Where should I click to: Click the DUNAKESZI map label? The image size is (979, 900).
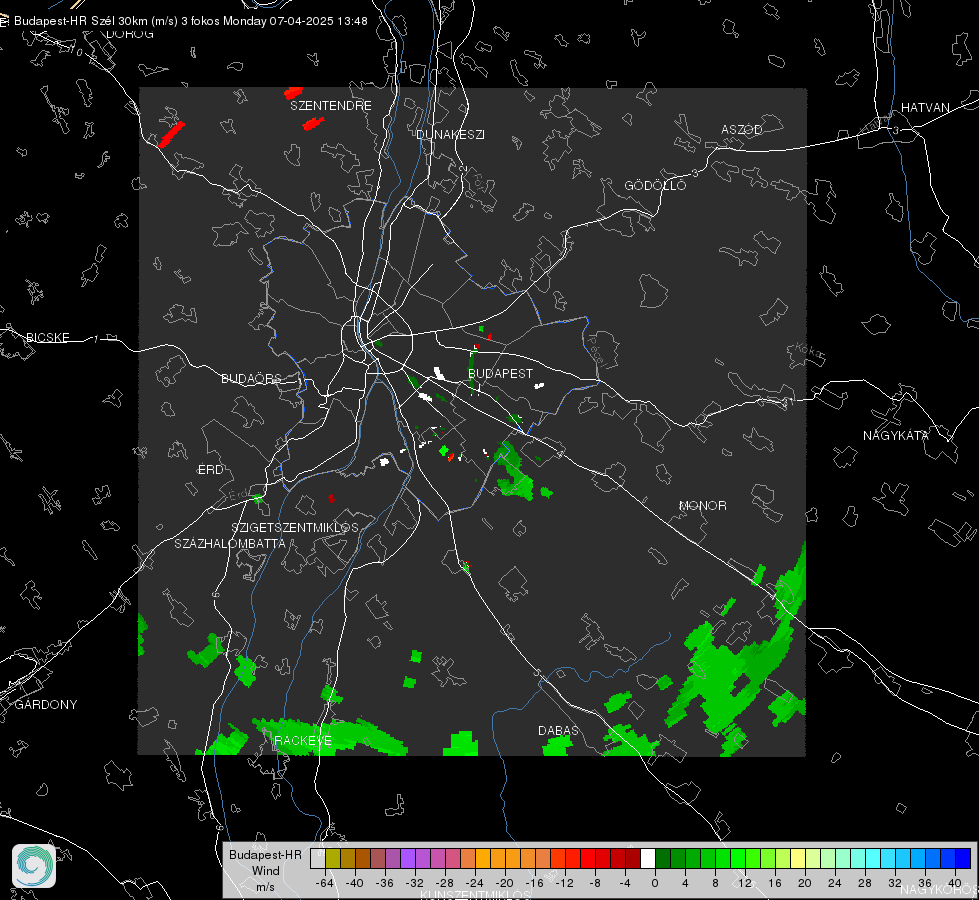(450, 134)
